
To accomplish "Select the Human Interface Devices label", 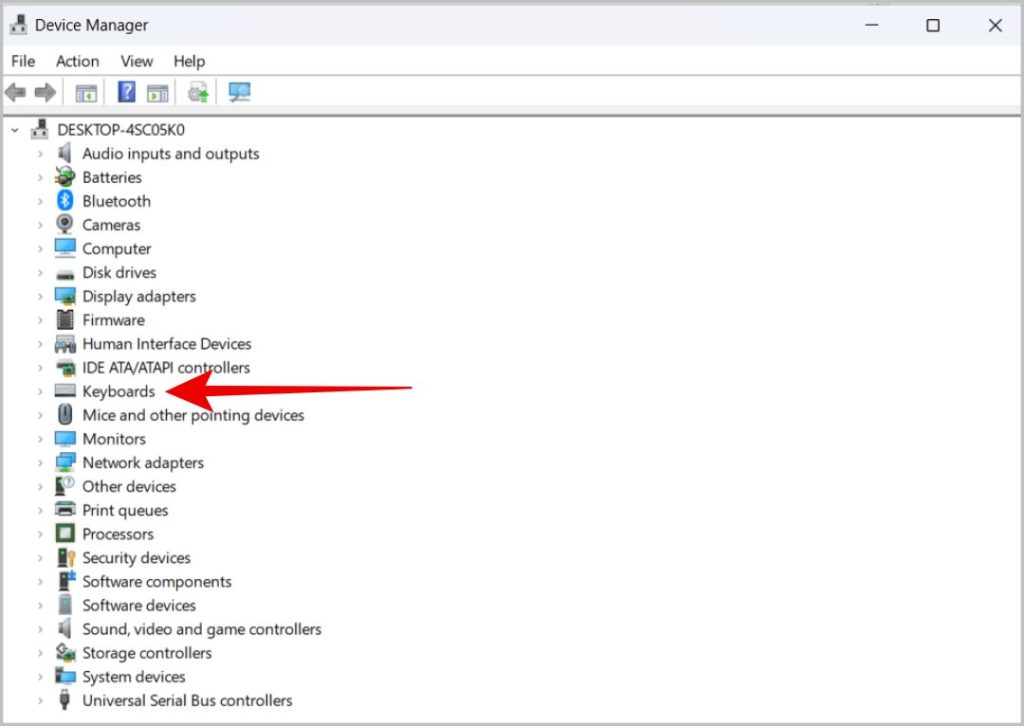I will (167, 343).
